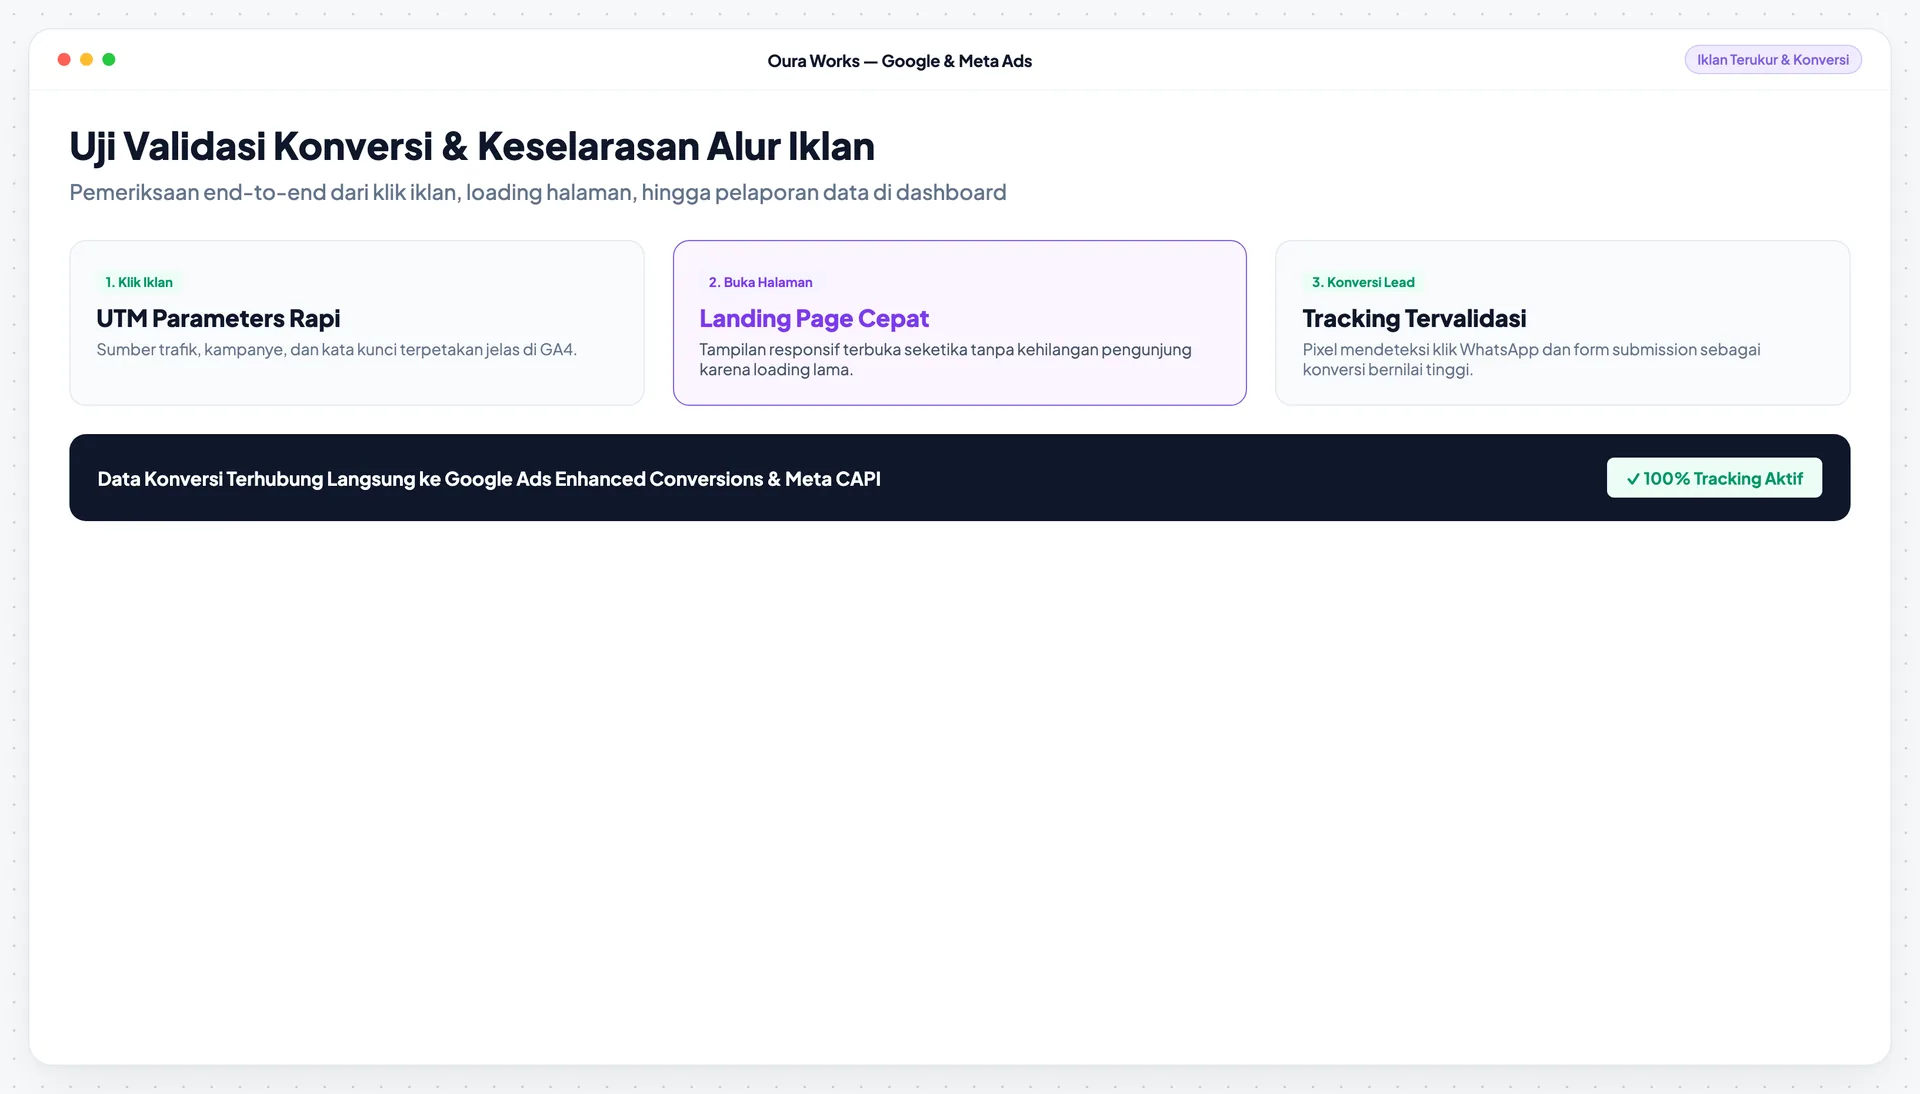The image size is (1920, 1094).
Task: Open the 'Landing Page Cepat' card title
Action: pyautogui.click(x=814, y=318)
